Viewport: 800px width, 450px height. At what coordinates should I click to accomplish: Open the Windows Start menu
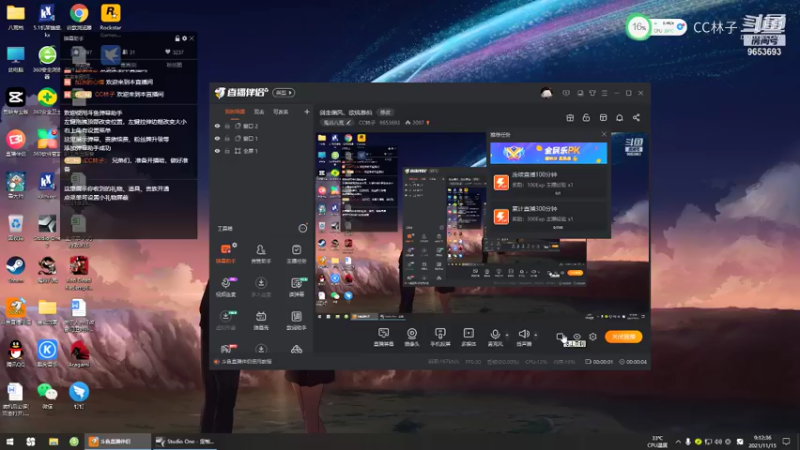click(x=10, y=441)
